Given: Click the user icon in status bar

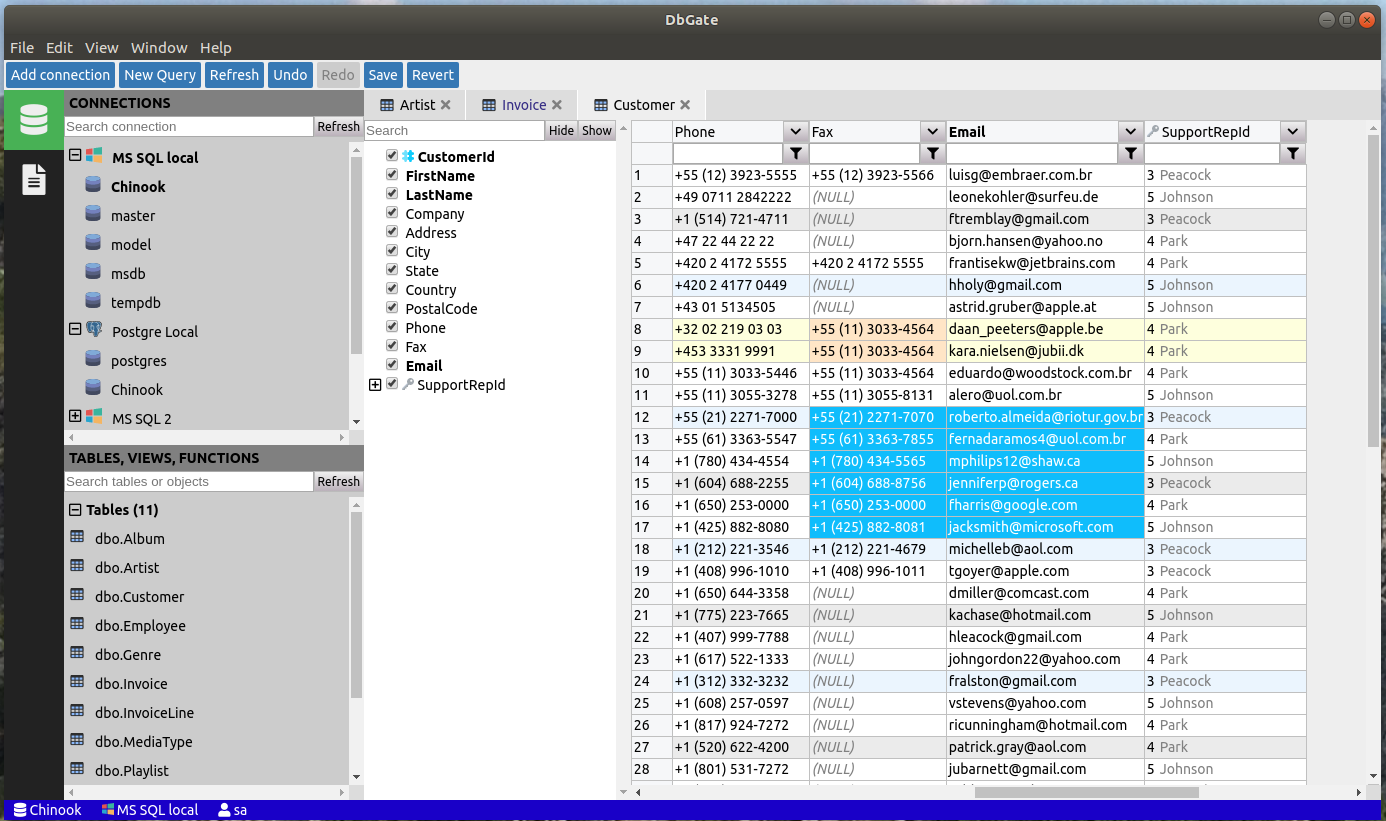Looking at the screenshot, I should click(x=224, y=810).
